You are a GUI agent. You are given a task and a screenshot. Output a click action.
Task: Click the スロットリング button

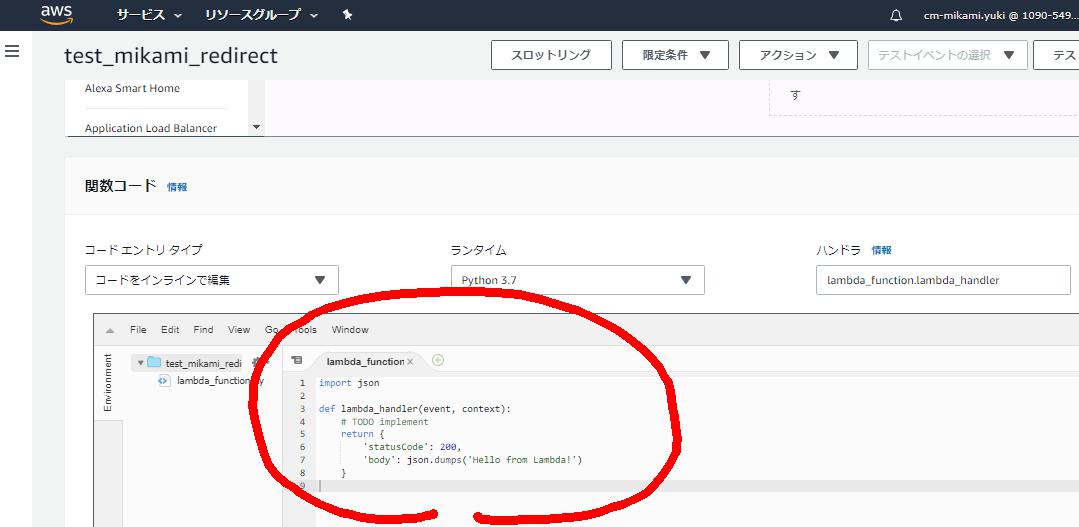pyautogui.click(x=550, y=55)
